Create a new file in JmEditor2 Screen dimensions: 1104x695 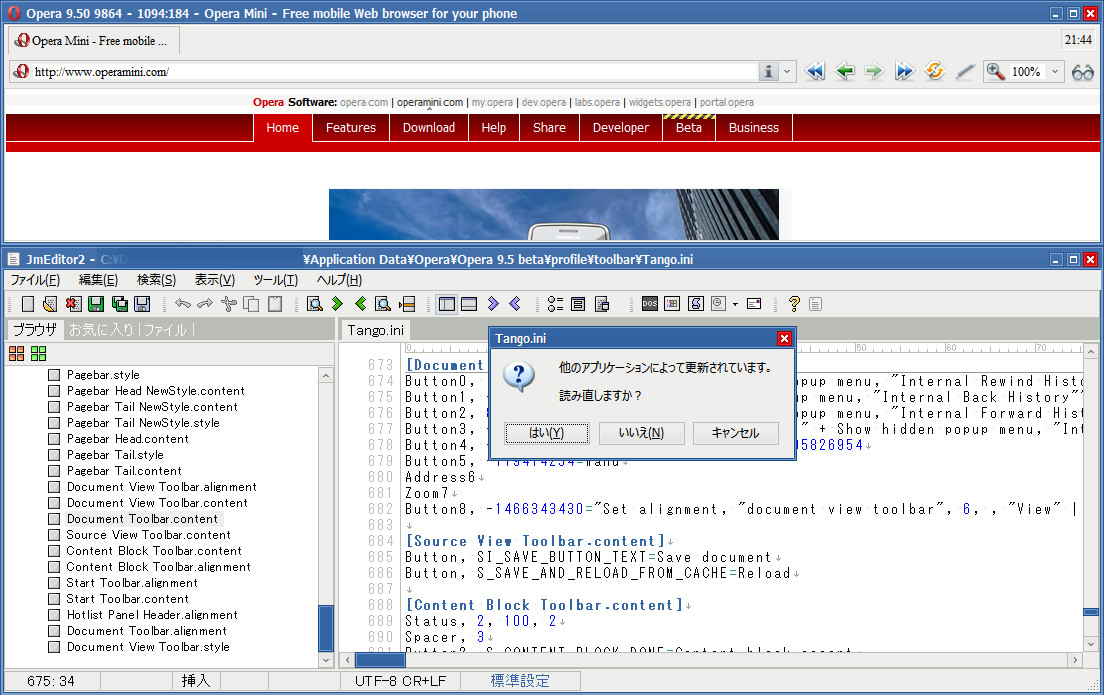click(27, 303)
